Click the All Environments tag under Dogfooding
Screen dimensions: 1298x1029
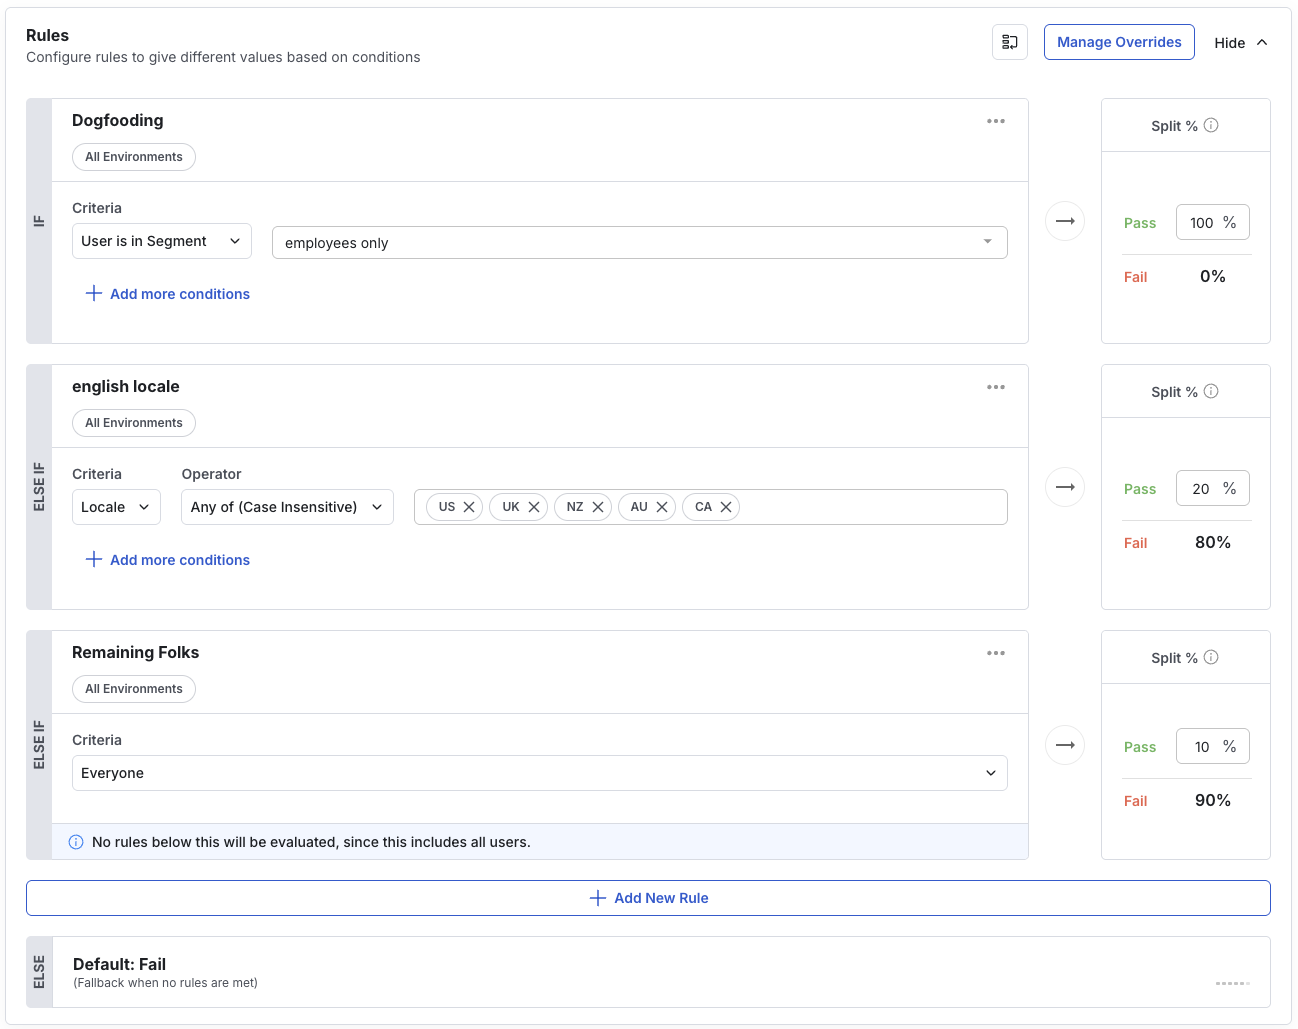(x=134, y=157)
